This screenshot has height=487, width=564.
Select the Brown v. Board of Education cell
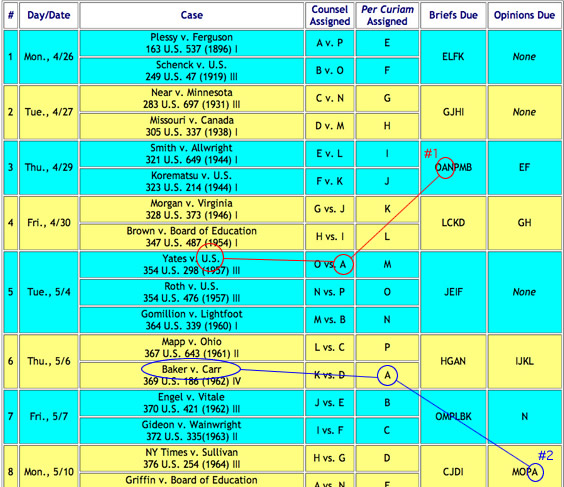point(192,237)
